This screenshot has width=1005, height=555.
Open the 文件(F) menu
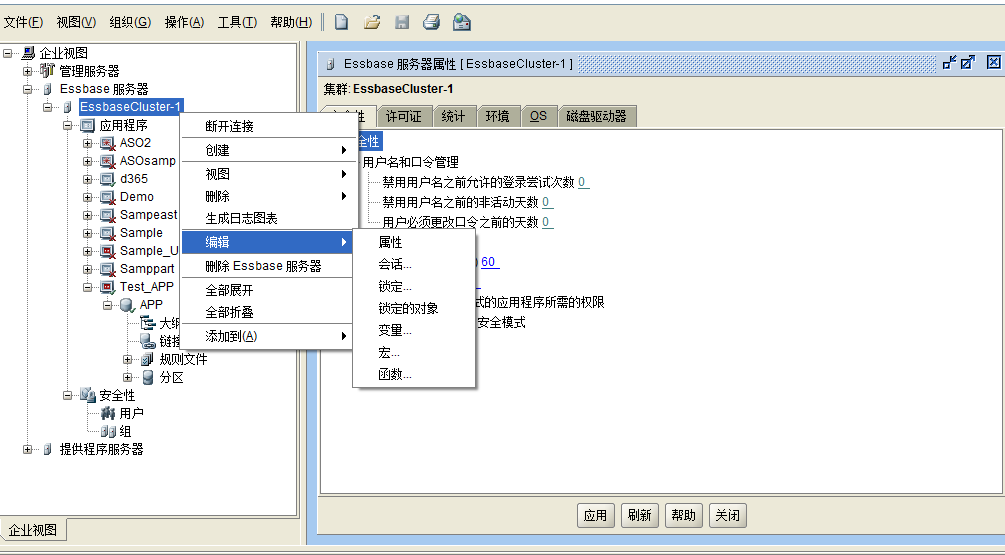click(x=23, y=22)
